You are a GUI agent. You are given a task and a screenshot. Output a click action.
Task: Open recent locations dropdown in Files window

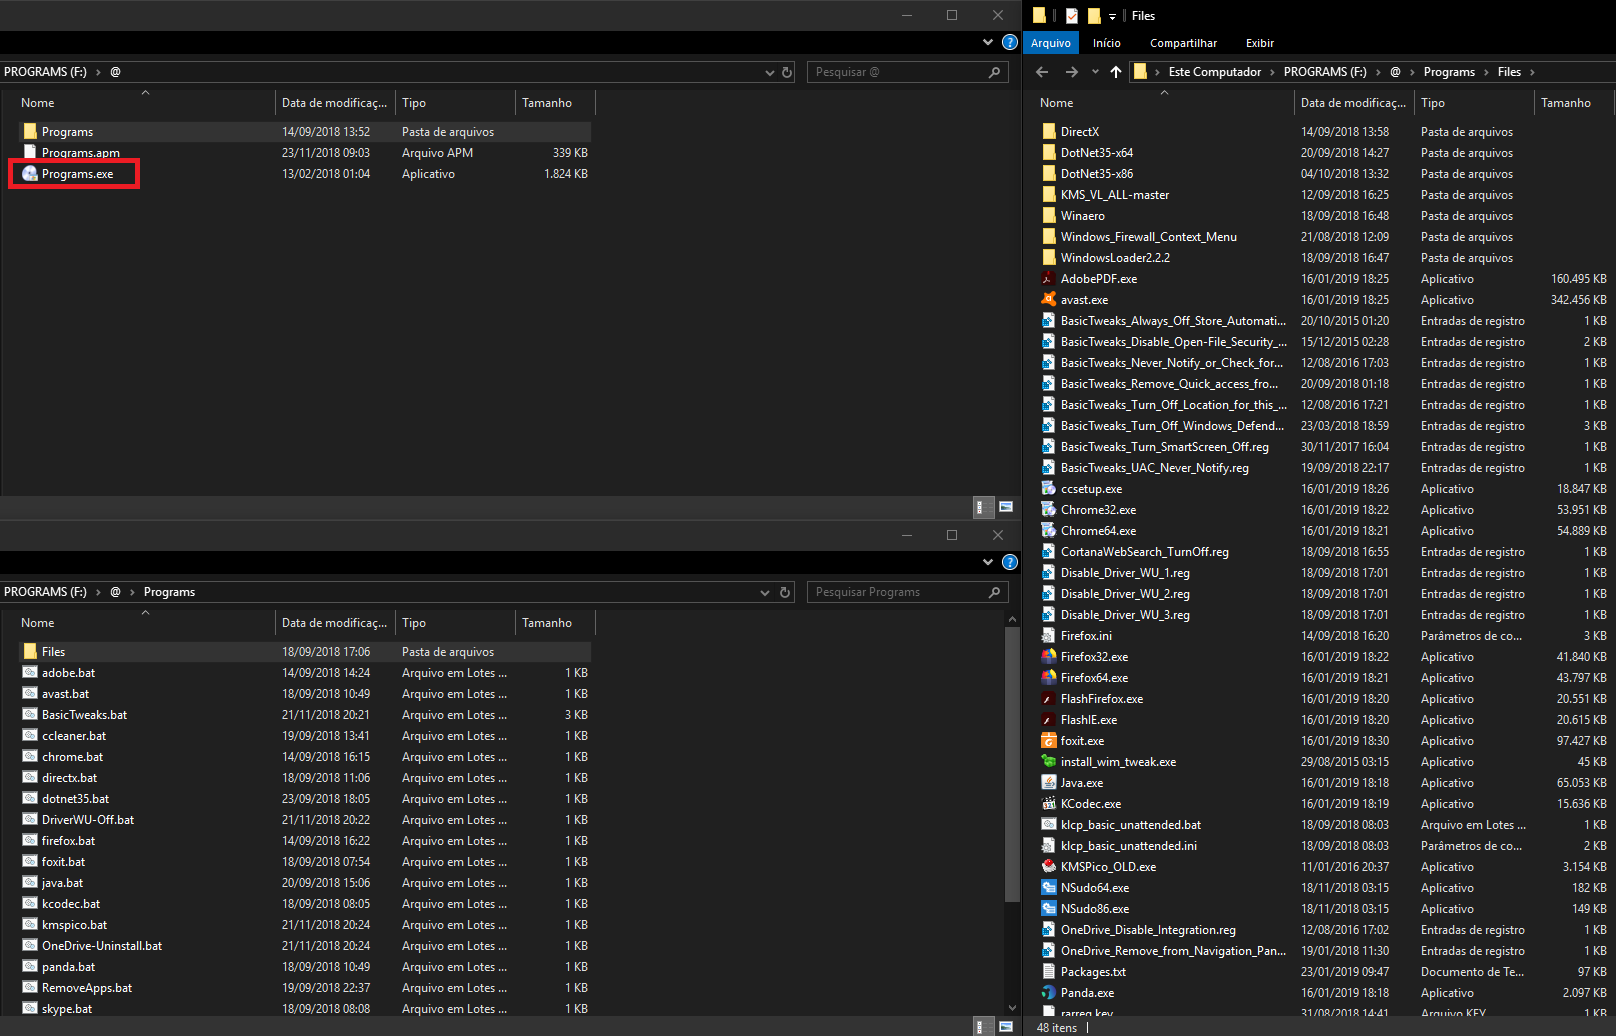[1095, 72]
